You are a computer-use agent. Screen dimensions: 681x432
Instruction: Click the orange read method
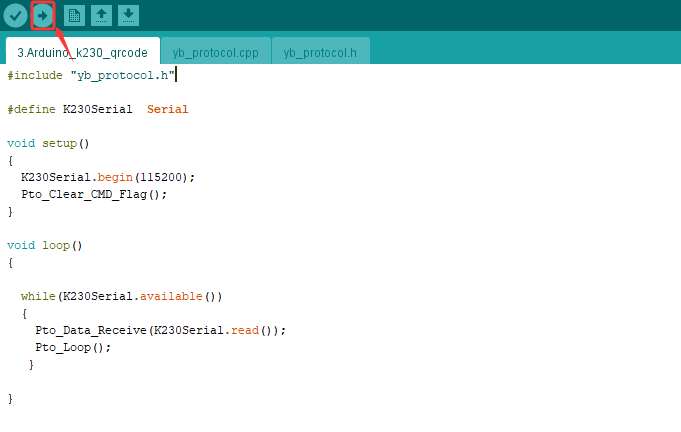(245, 330)
